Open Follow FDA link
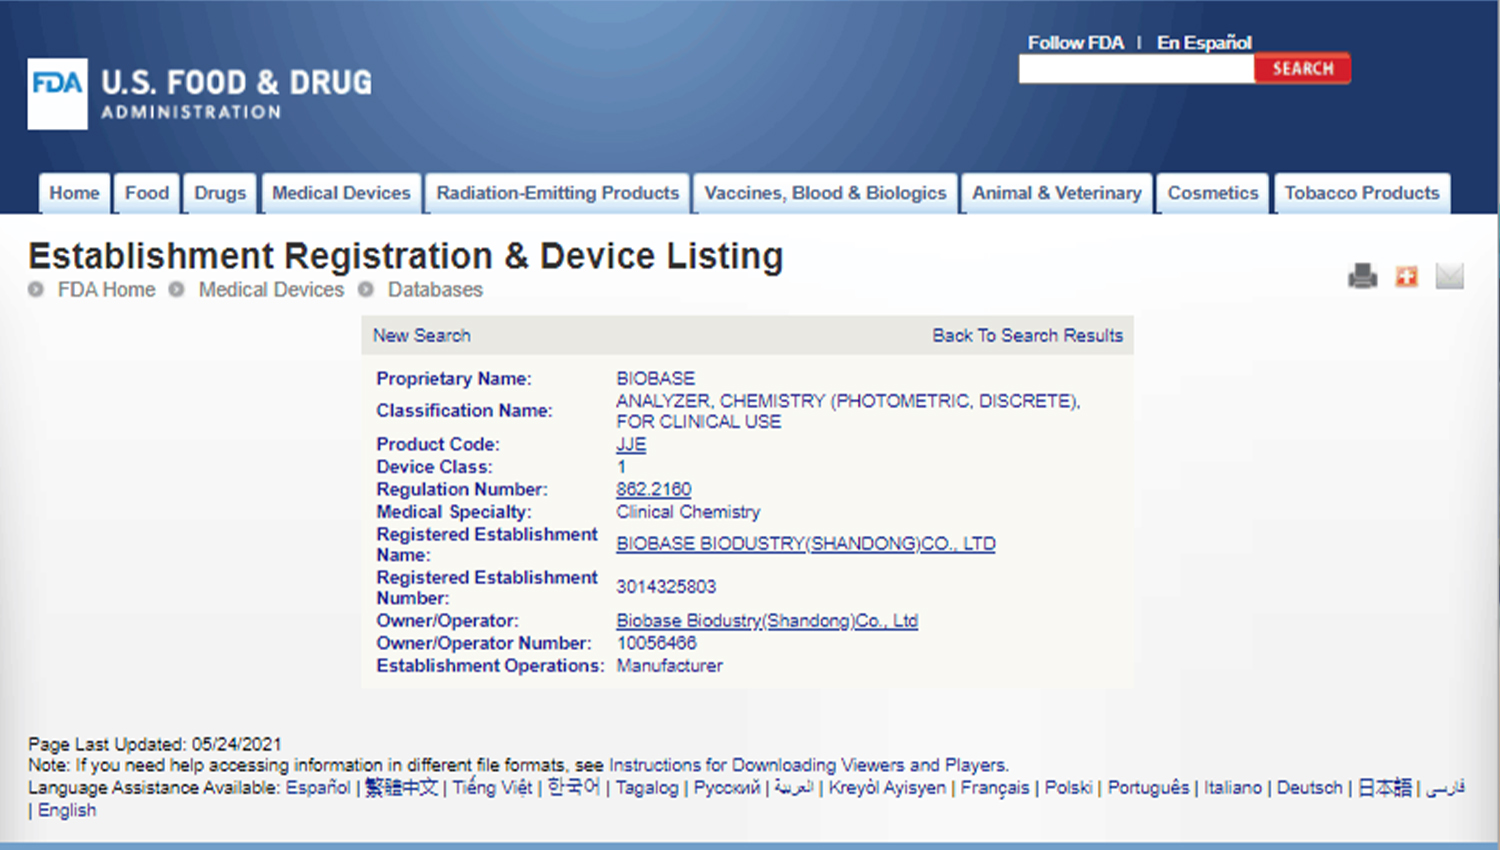This screenshot has height=850, width=1500. click(x=1075, y=42)
